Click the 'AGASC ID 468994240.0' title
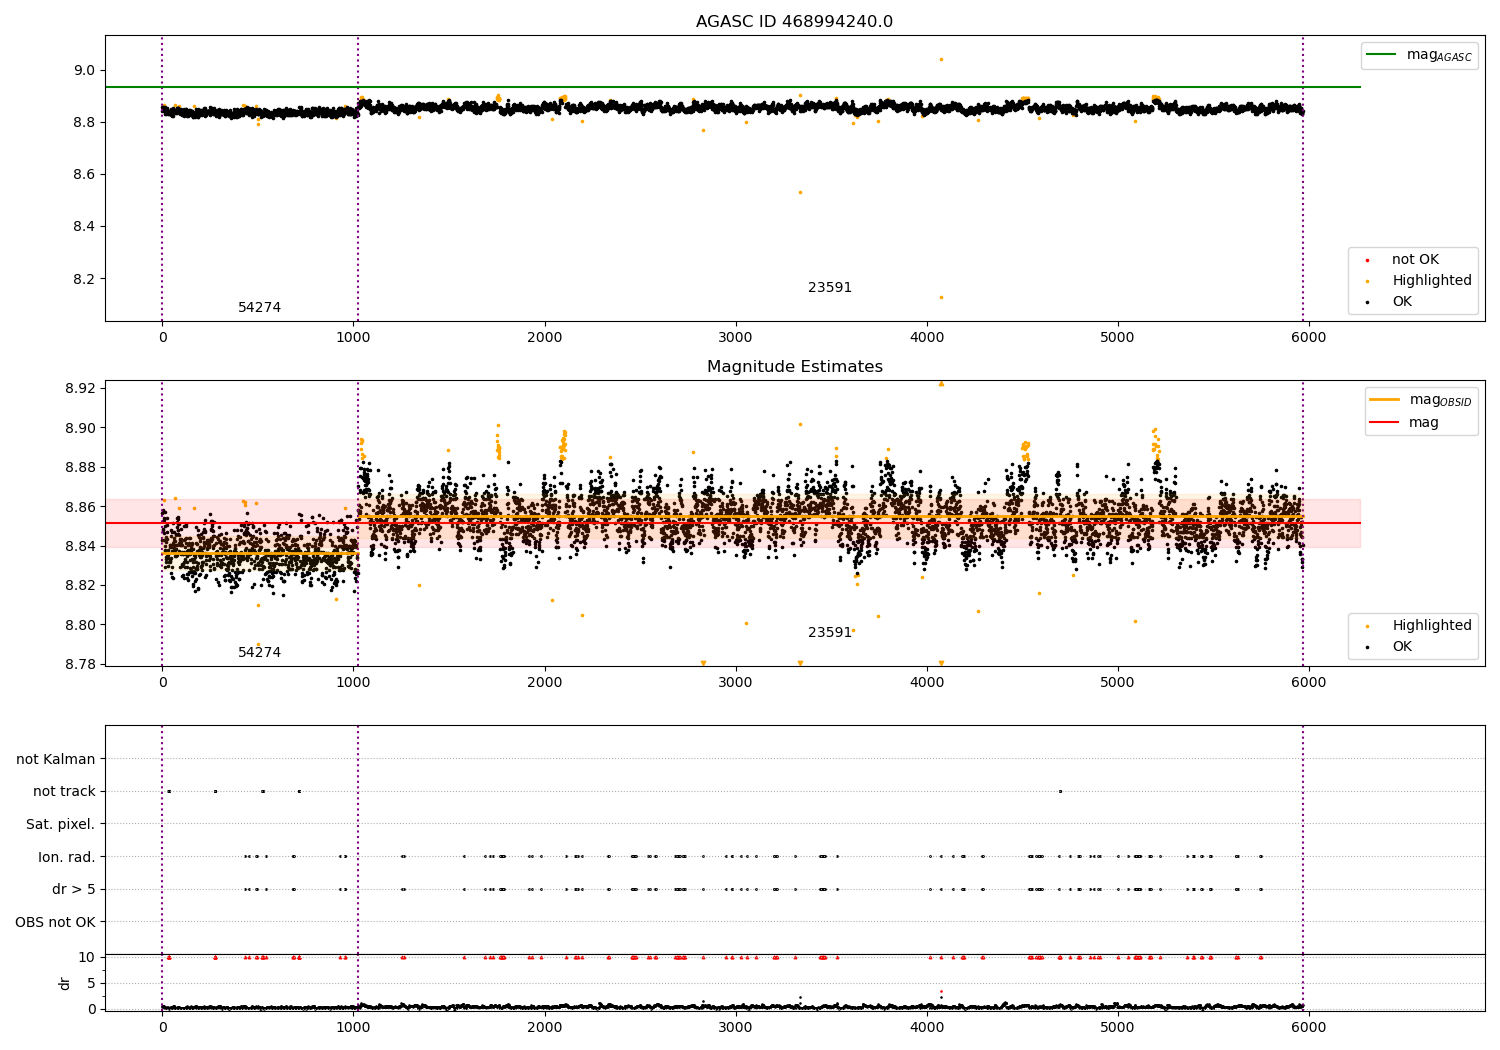 pos(794,22)
